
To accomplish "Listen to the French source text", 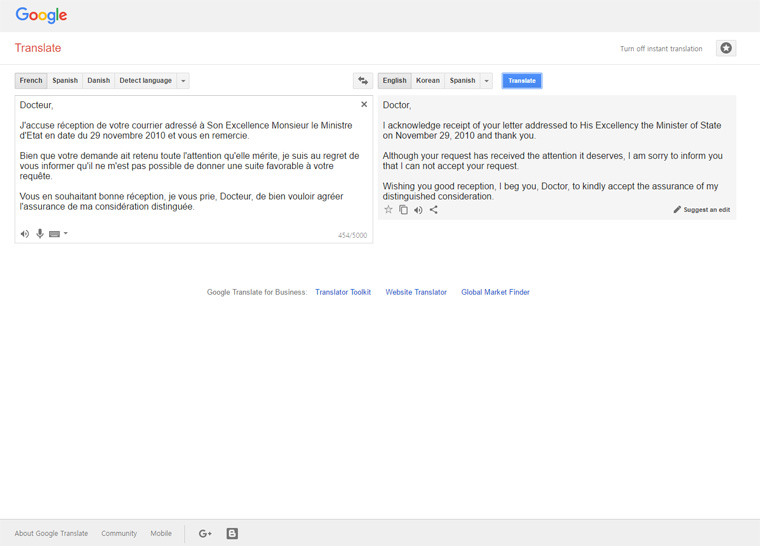I will coord(25,234).
